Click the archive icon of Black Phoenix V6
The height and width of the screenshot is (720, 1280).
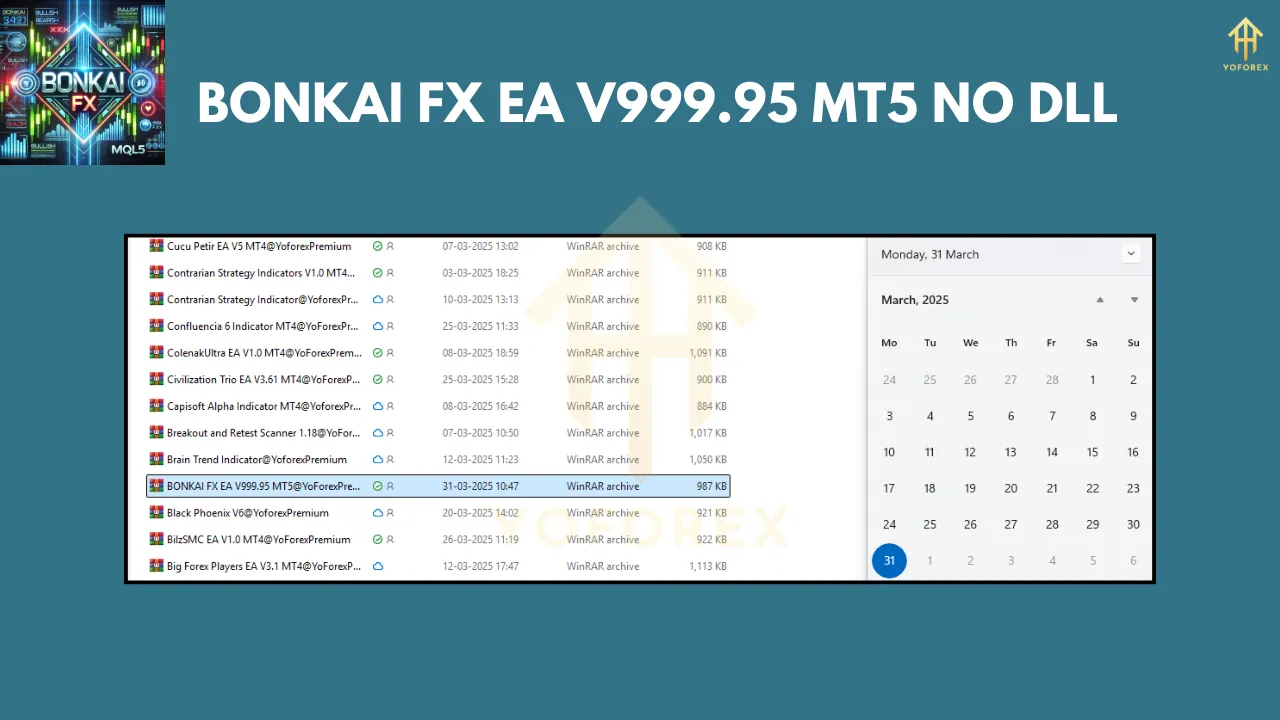[156, 513]
